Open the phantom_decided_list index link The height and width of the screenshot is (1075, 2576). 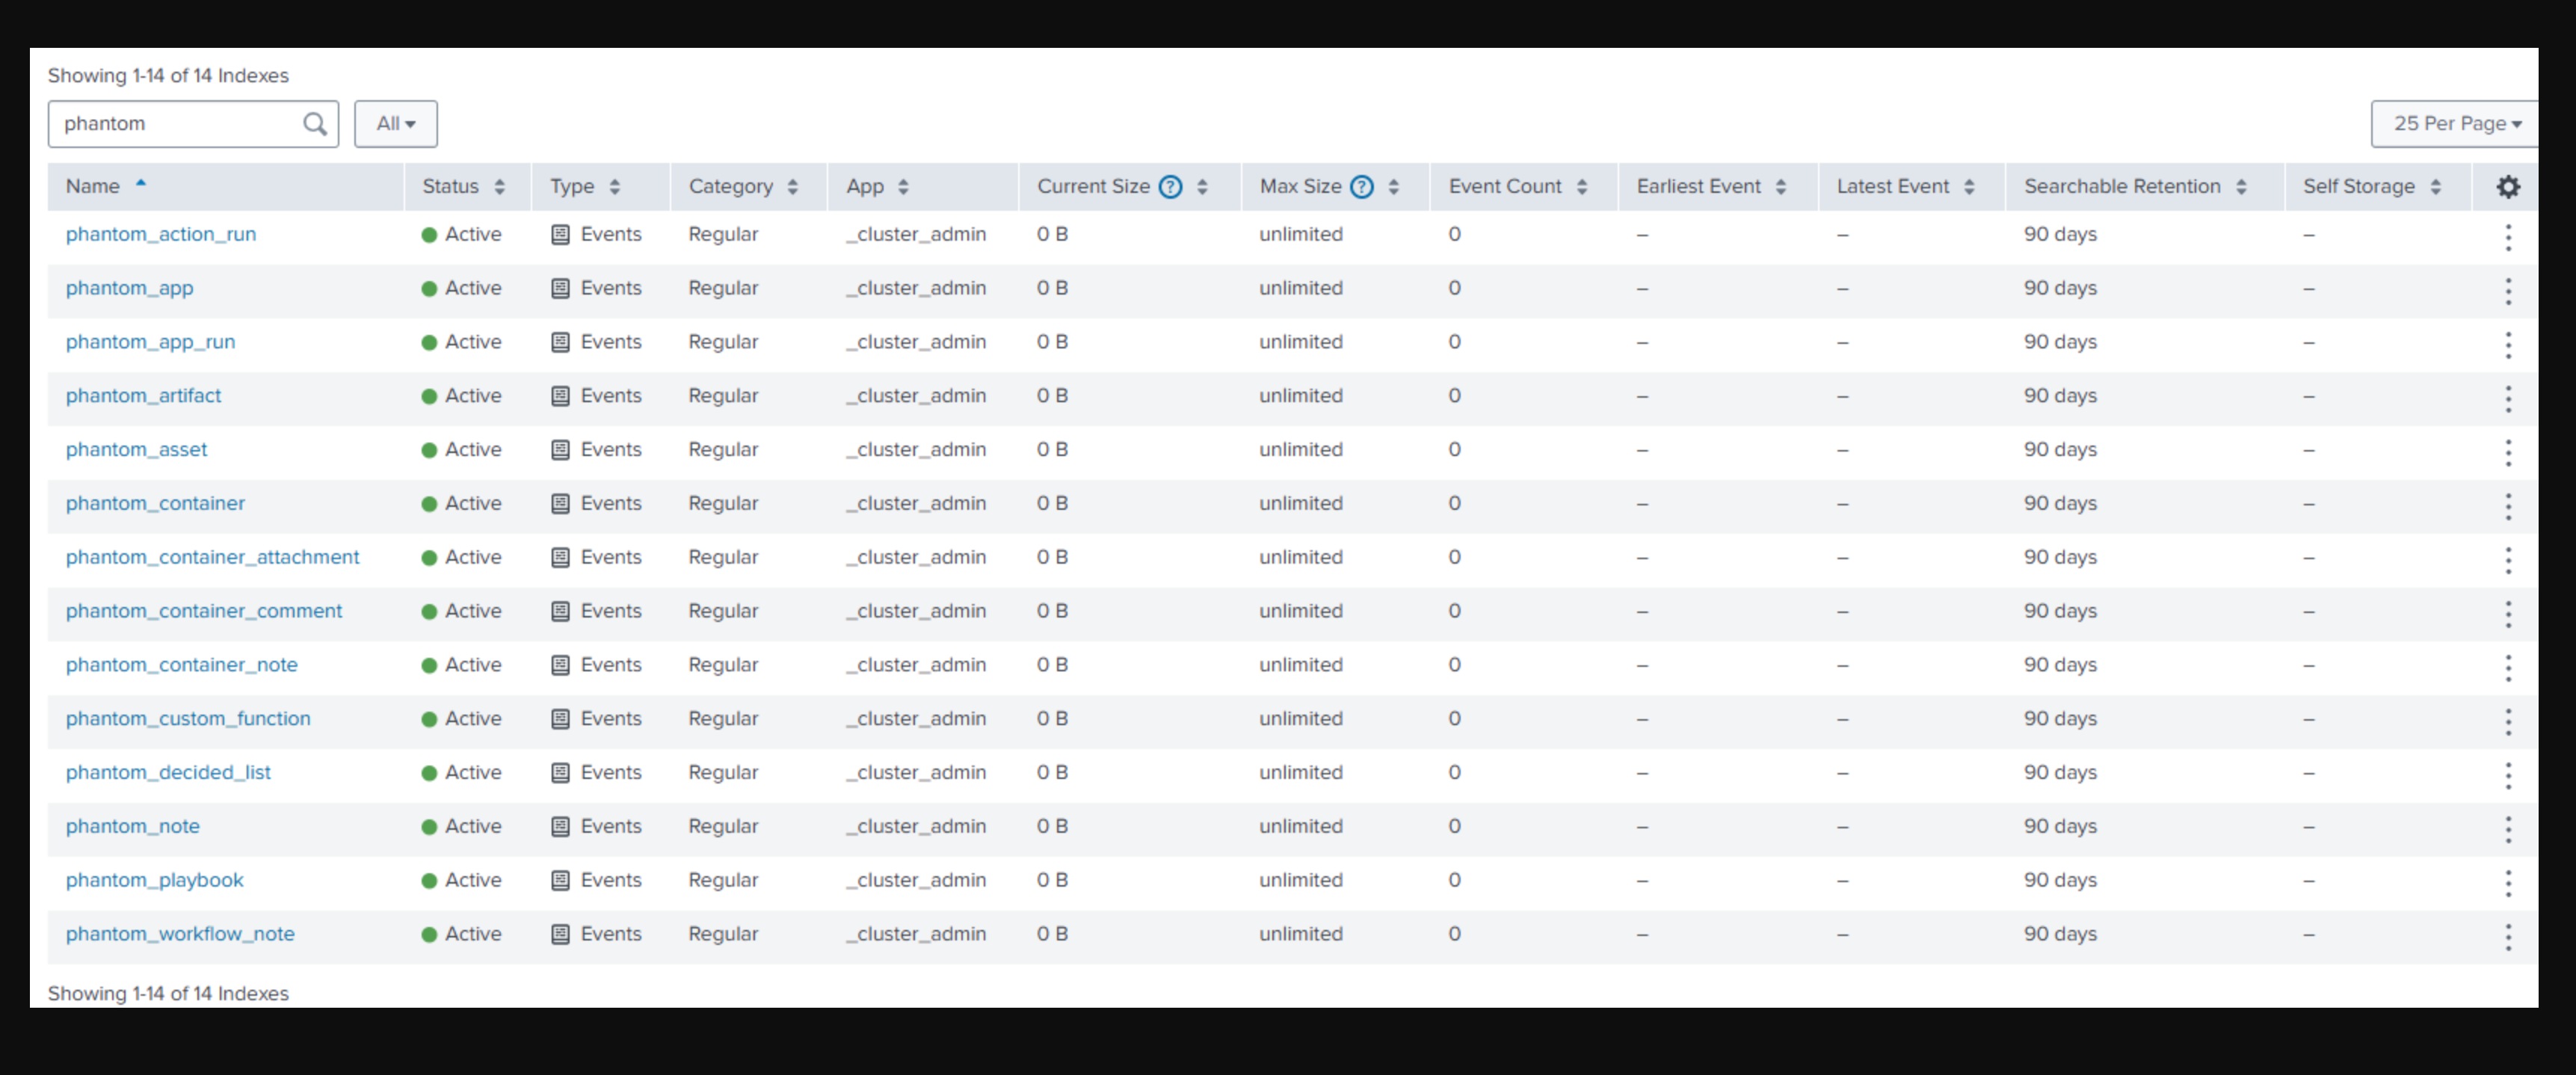(x=168, y=772)
